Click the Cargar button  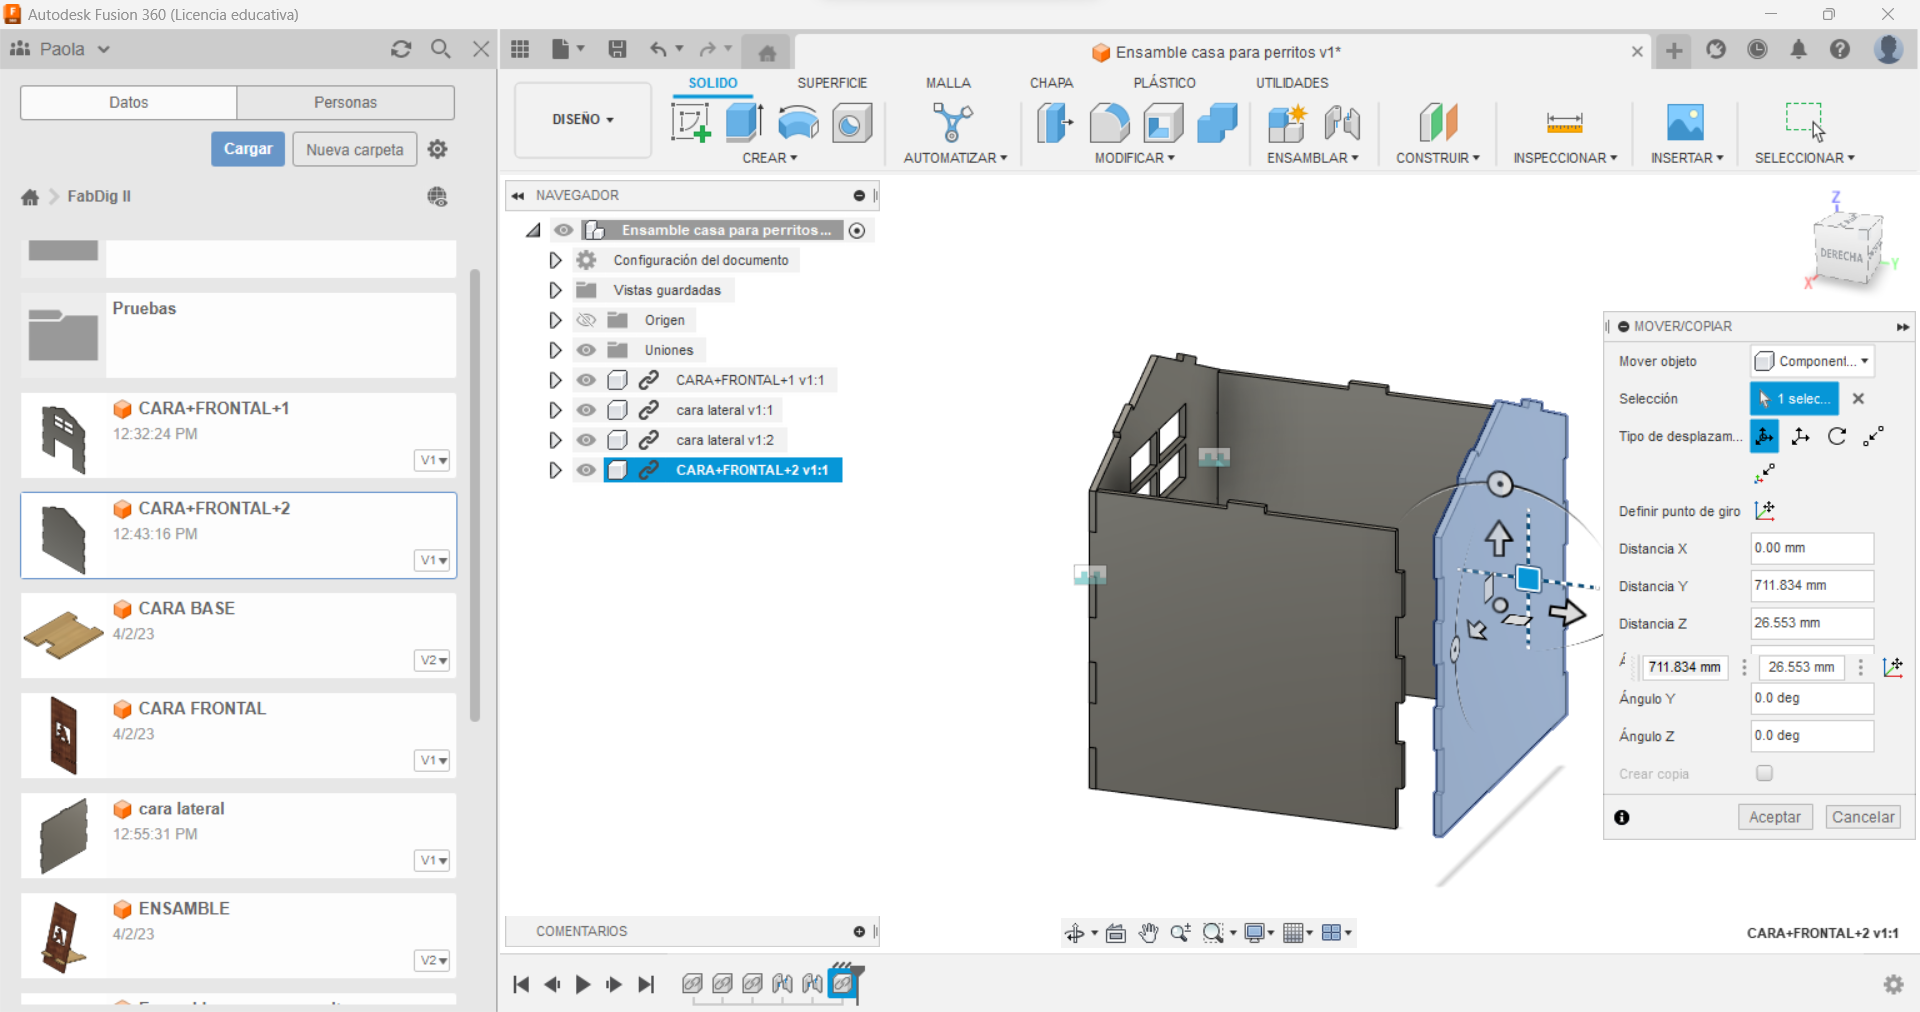point(248,149)
